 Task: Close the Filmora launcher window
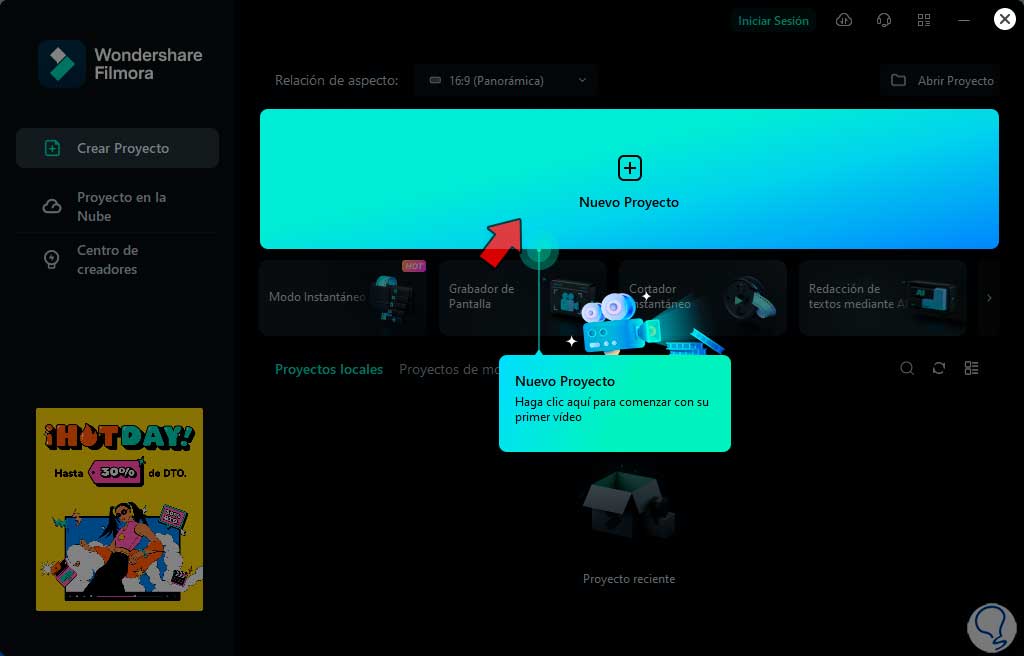1004,19
